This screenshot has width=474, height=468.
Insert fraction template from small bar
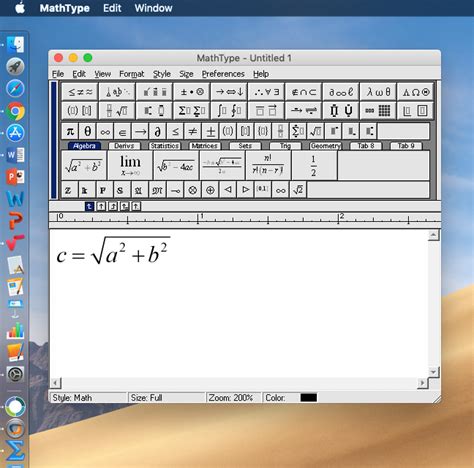click(280, 131)
